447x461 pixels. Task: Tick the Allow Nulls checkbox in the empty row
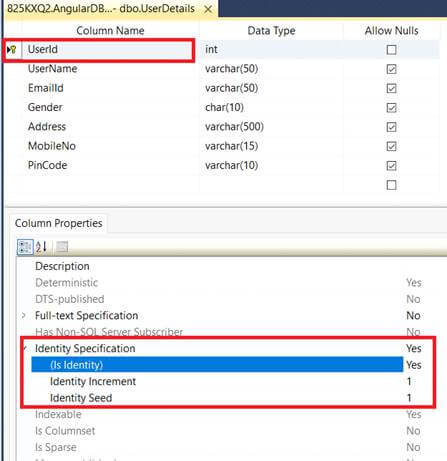[x=391, y=185]
